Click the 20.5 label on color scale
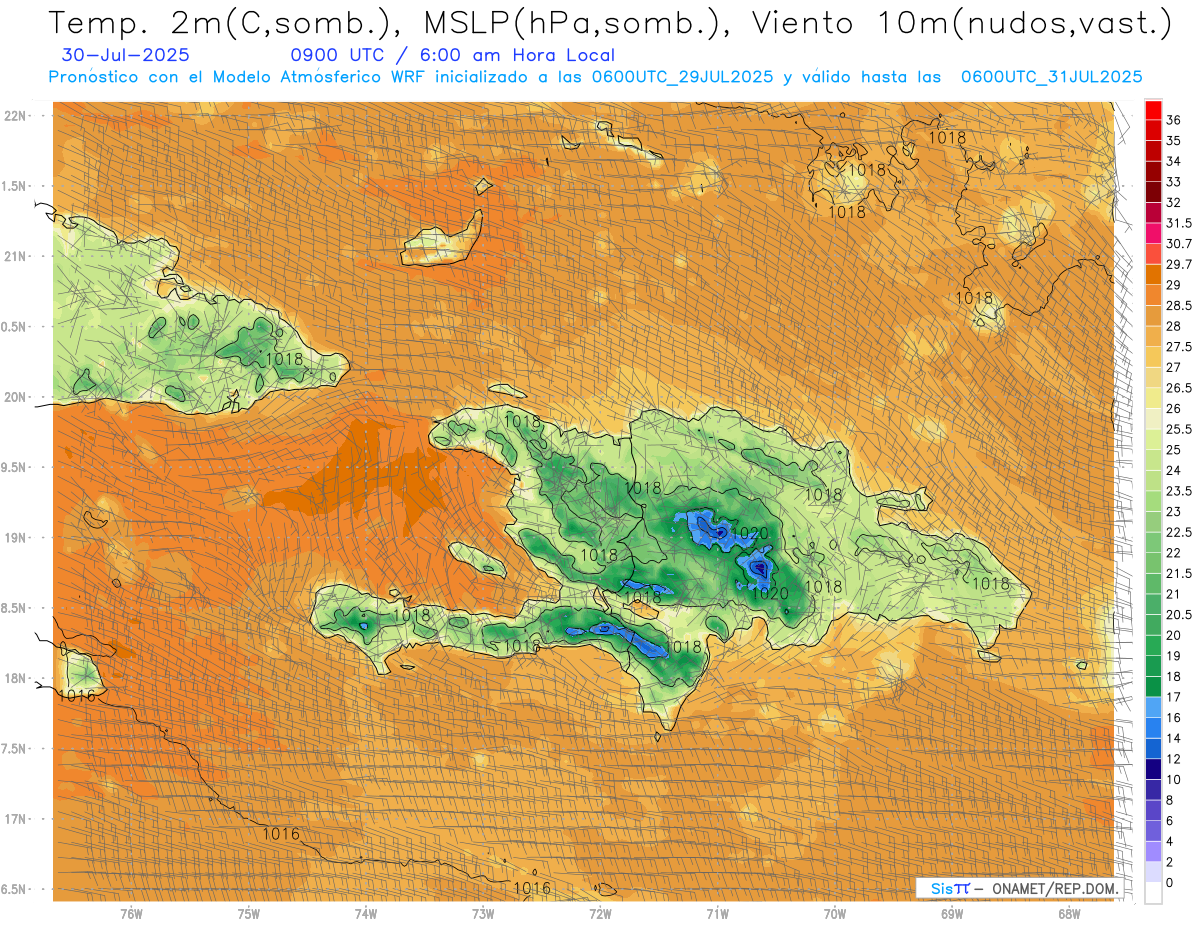 (1179, 614)
